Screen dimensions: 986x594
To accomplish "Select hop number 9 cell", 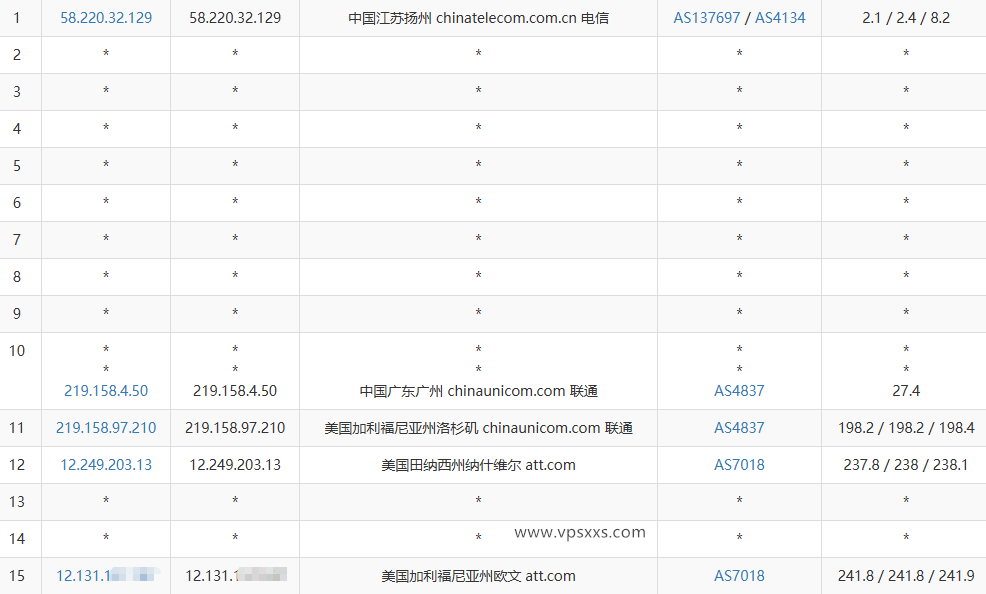I will [20, 314].
